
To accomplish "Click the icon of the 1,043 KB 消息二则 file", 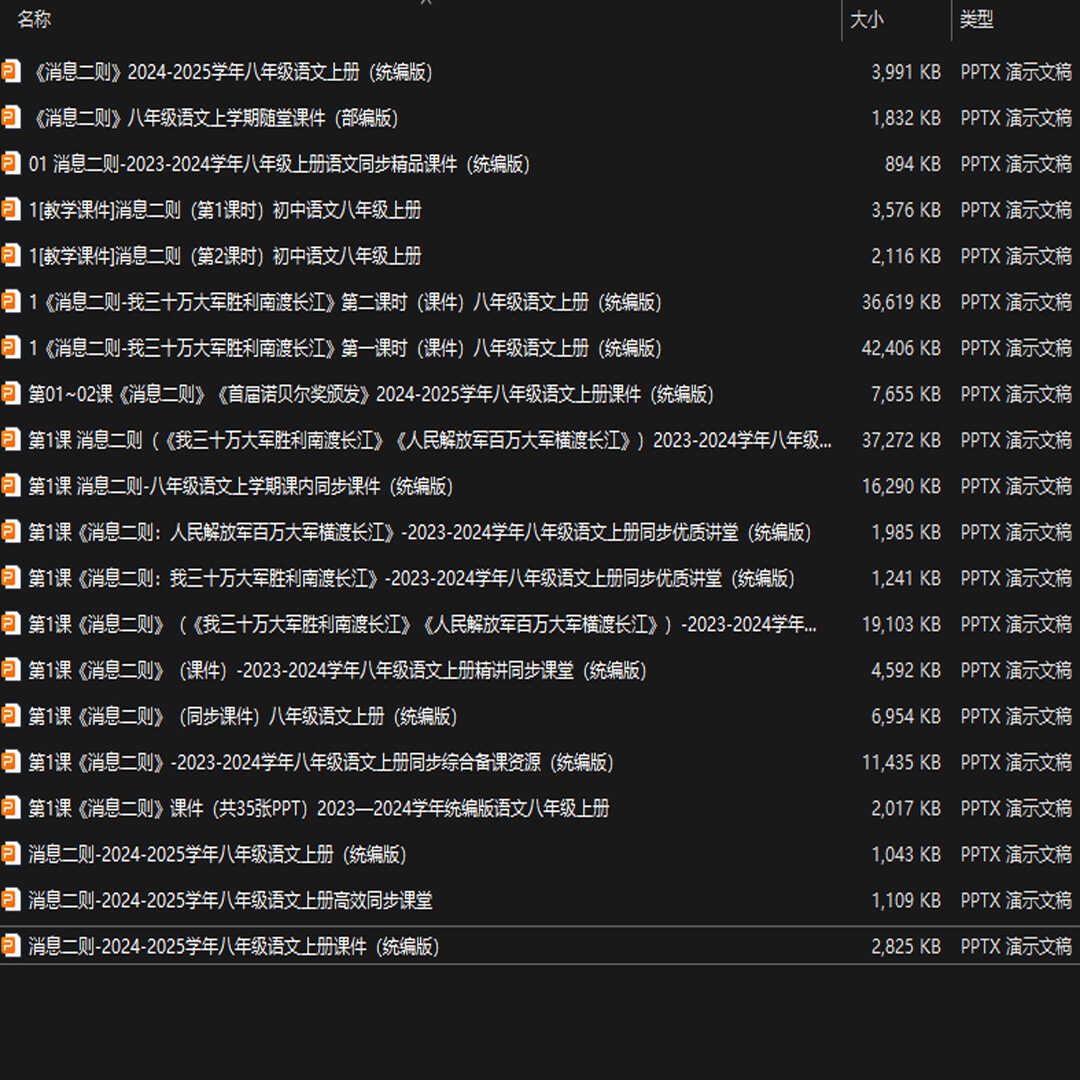I will 11,854.
